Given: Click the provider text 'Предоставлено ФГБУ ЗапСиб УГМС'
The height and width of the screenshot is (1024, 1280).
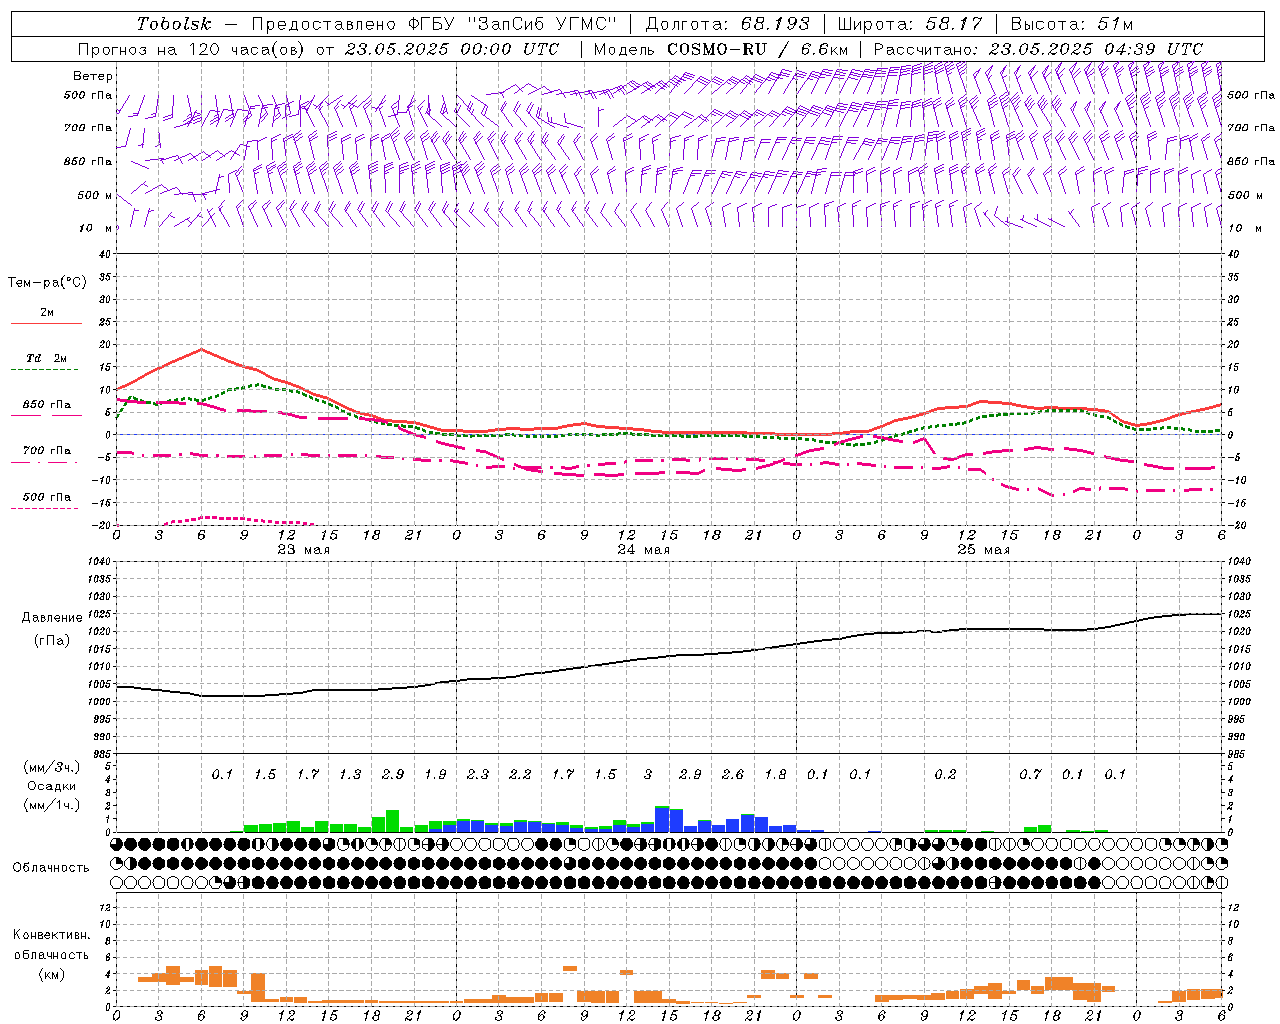Looking at the screenshot, I should coord(434,24).
